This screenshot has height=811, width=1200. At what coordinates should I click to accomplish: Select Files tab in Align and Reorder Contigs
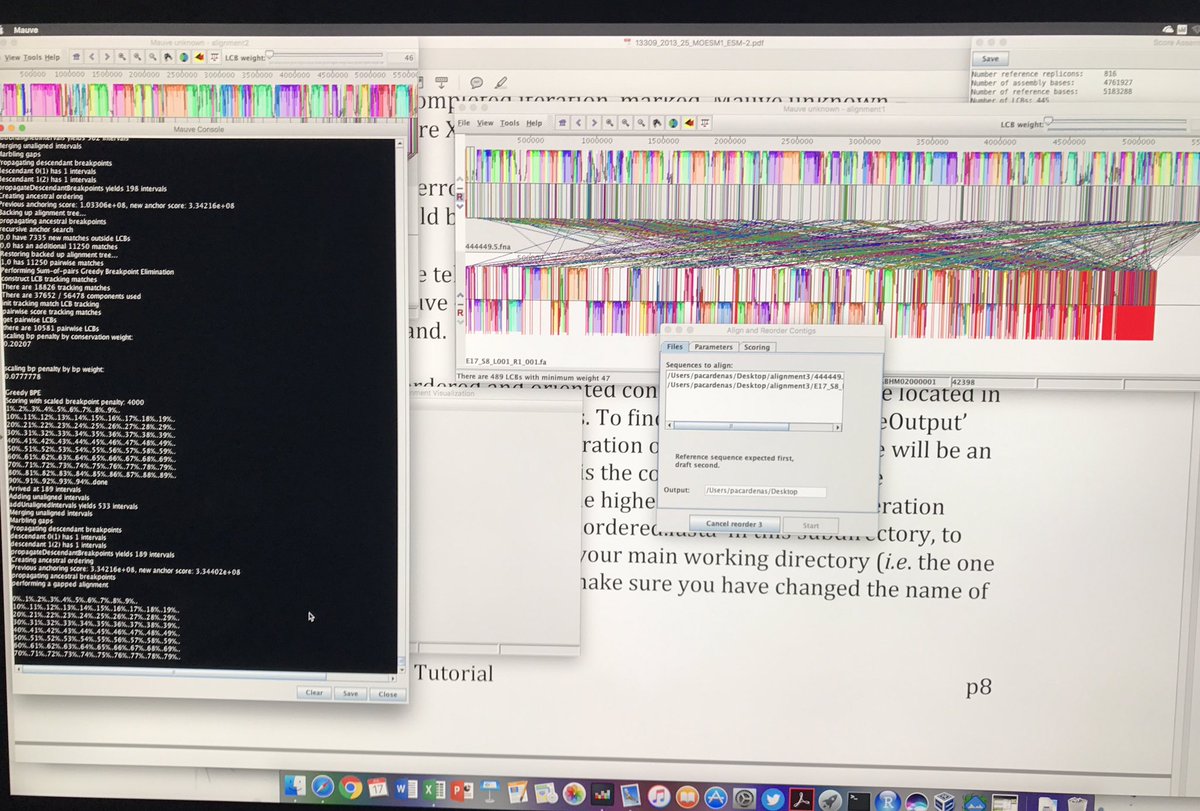point(674,347)
